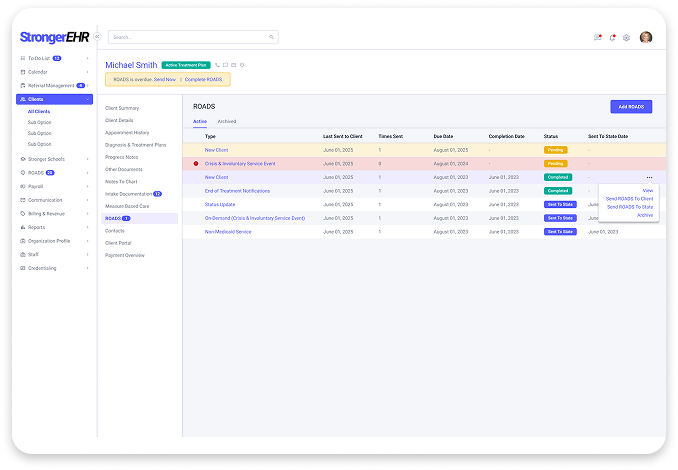The height and width of the screenshot is (470, 678).
Task: Open the settings gear icon
Action: pyautogui.click(x=626, y=37)
